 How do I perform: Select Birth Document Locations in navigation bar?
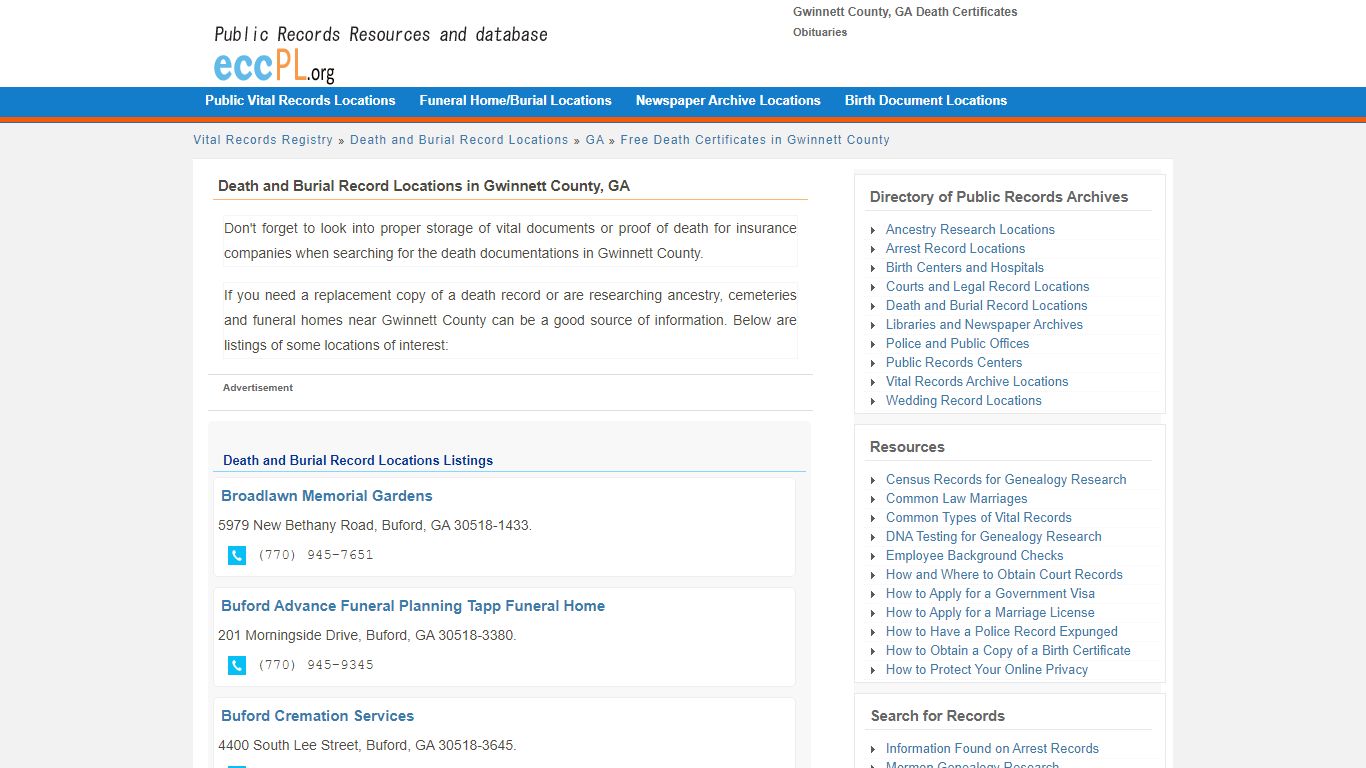926,101
